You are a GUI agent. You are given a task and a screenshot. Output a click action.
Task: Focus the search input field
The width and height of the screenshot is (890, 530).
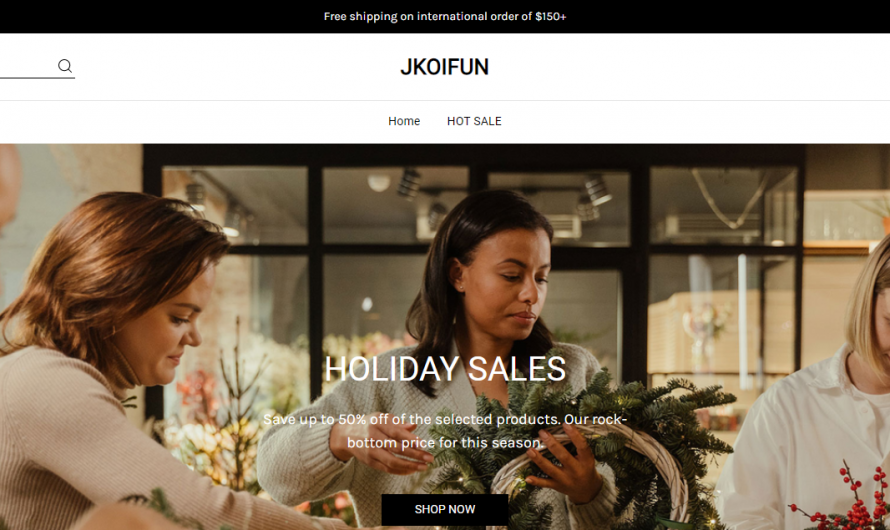click(x=28, y=66)
